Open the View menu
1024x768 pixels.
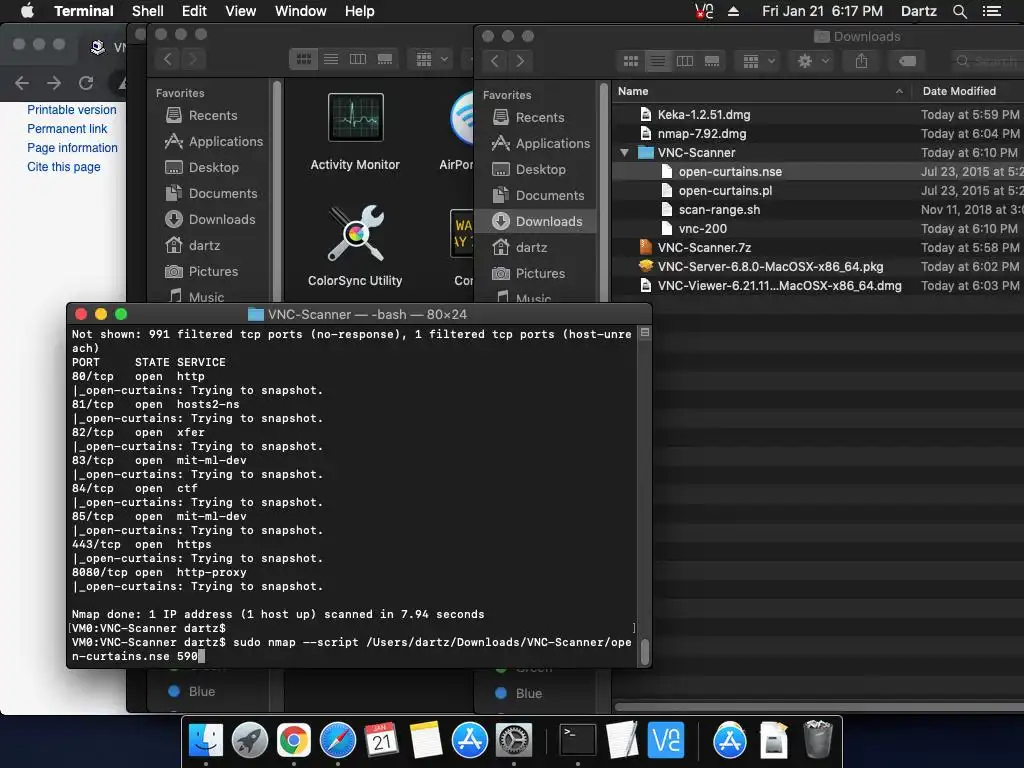pos(240,11)
